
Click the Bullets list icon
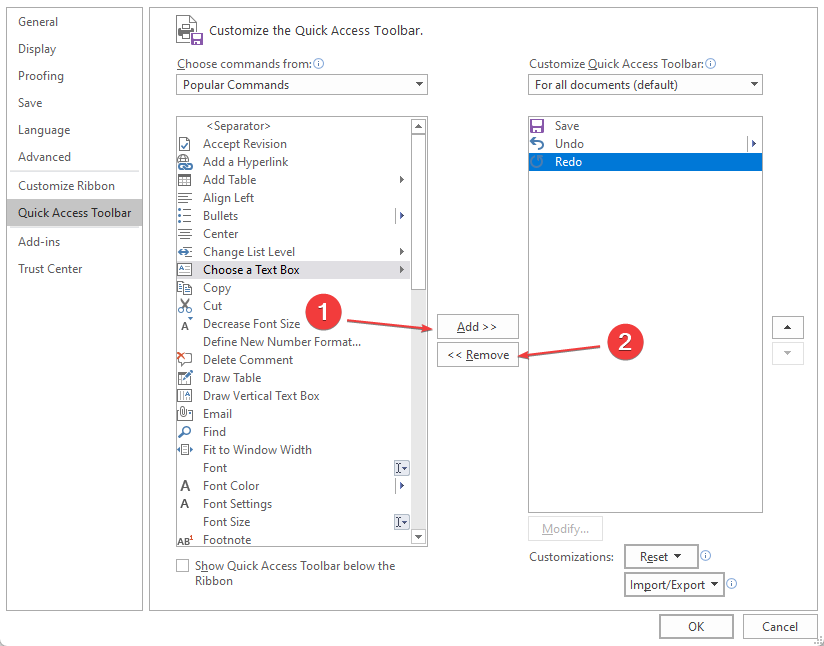pos(184,216)
